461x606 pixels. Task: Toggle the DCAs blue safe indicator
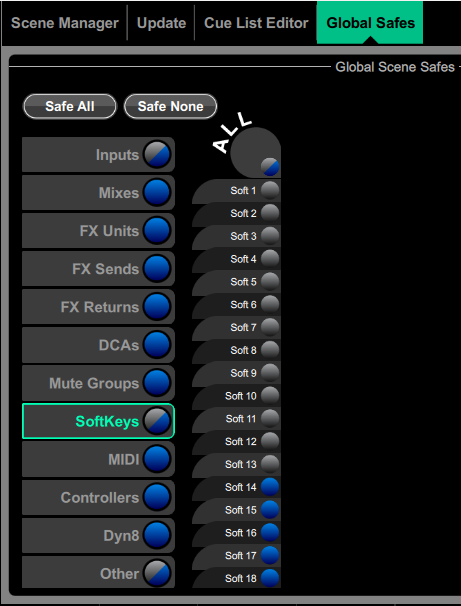(x=157, y=345)
